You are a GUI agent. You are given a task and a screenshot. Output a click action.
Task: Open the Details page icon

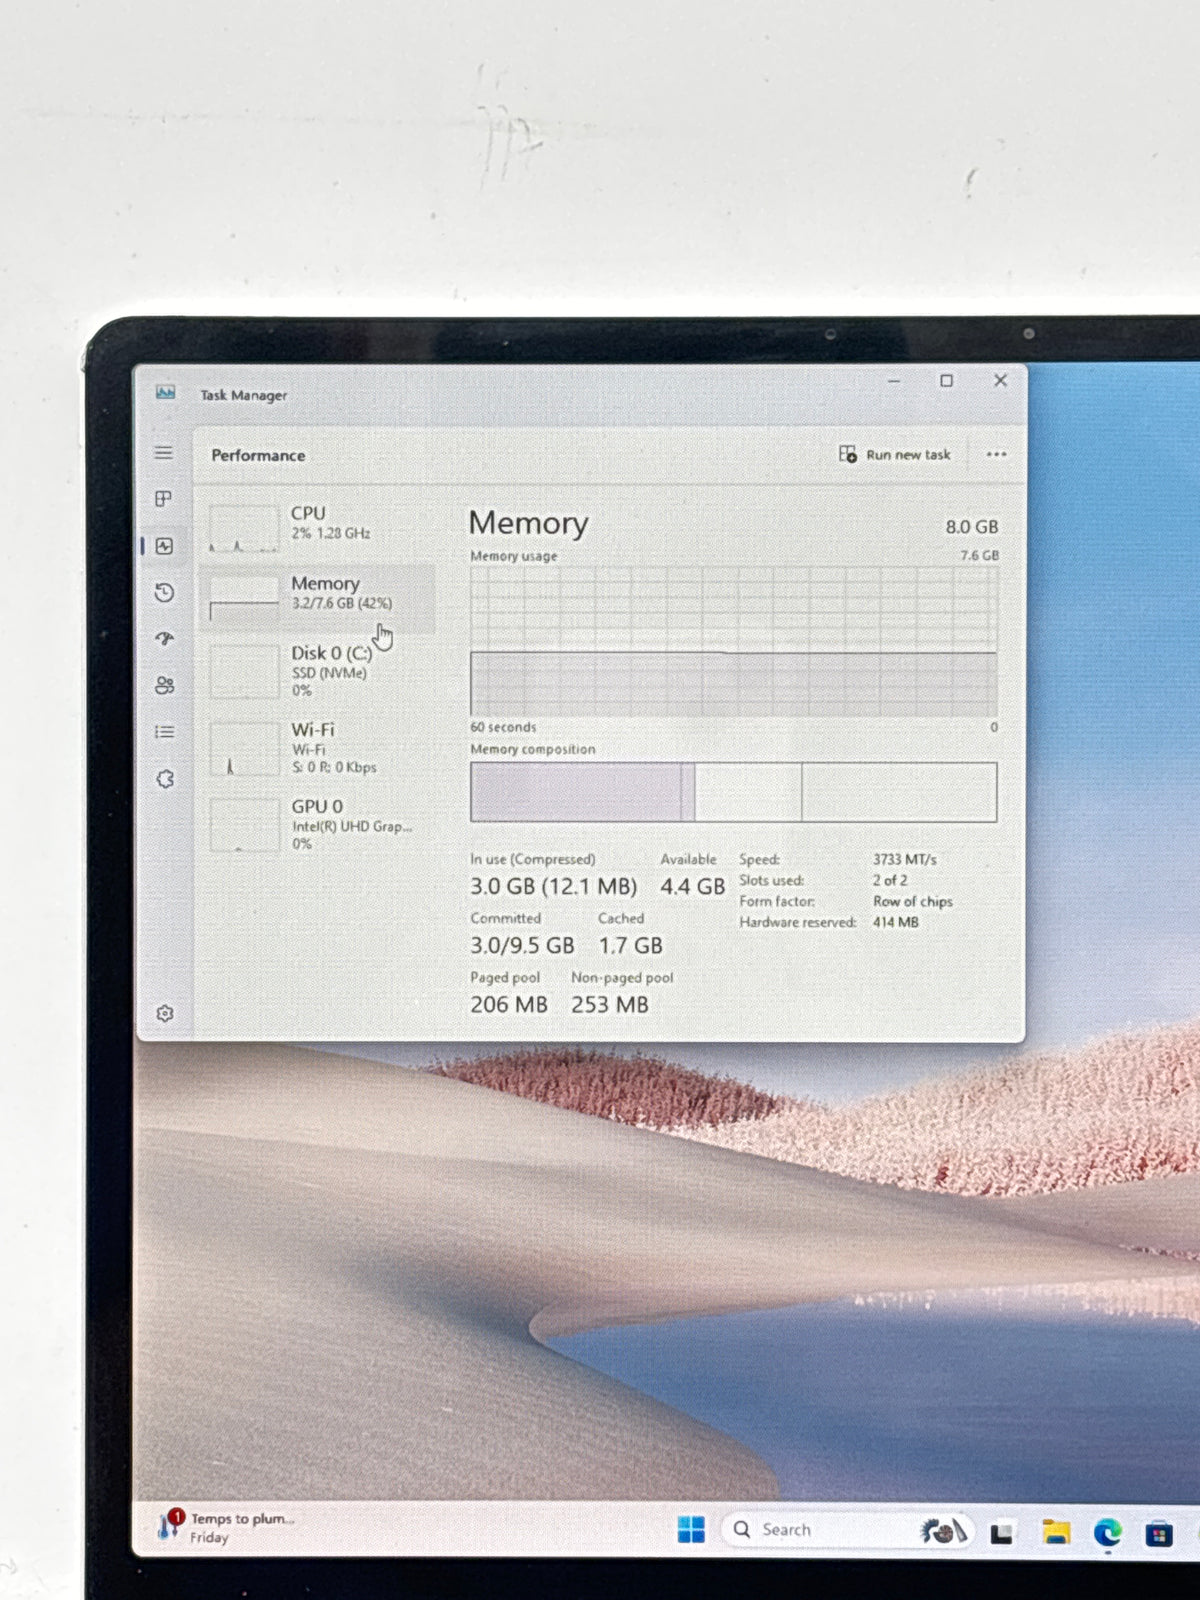point(165,732)
